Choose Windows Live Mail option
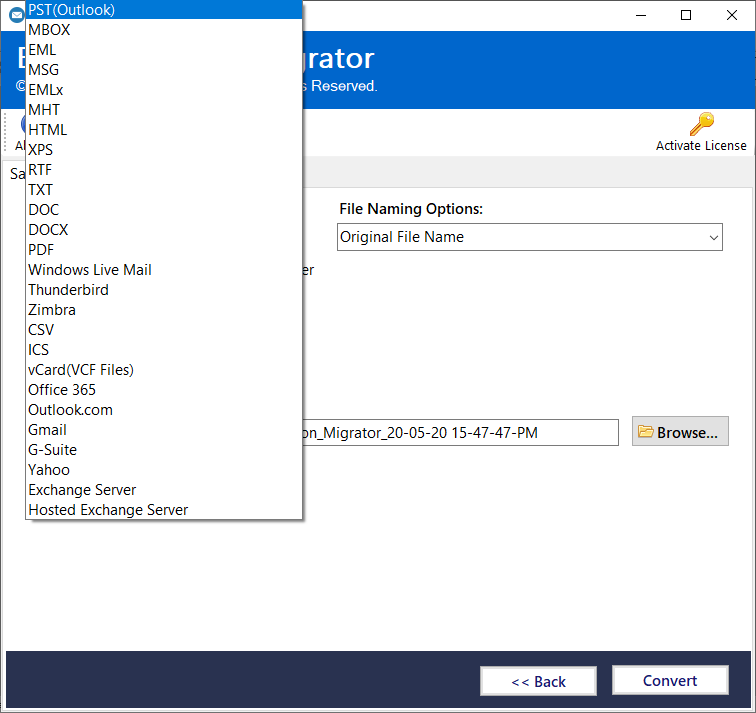Screen dimensions: 756x713 click(164, 270)
